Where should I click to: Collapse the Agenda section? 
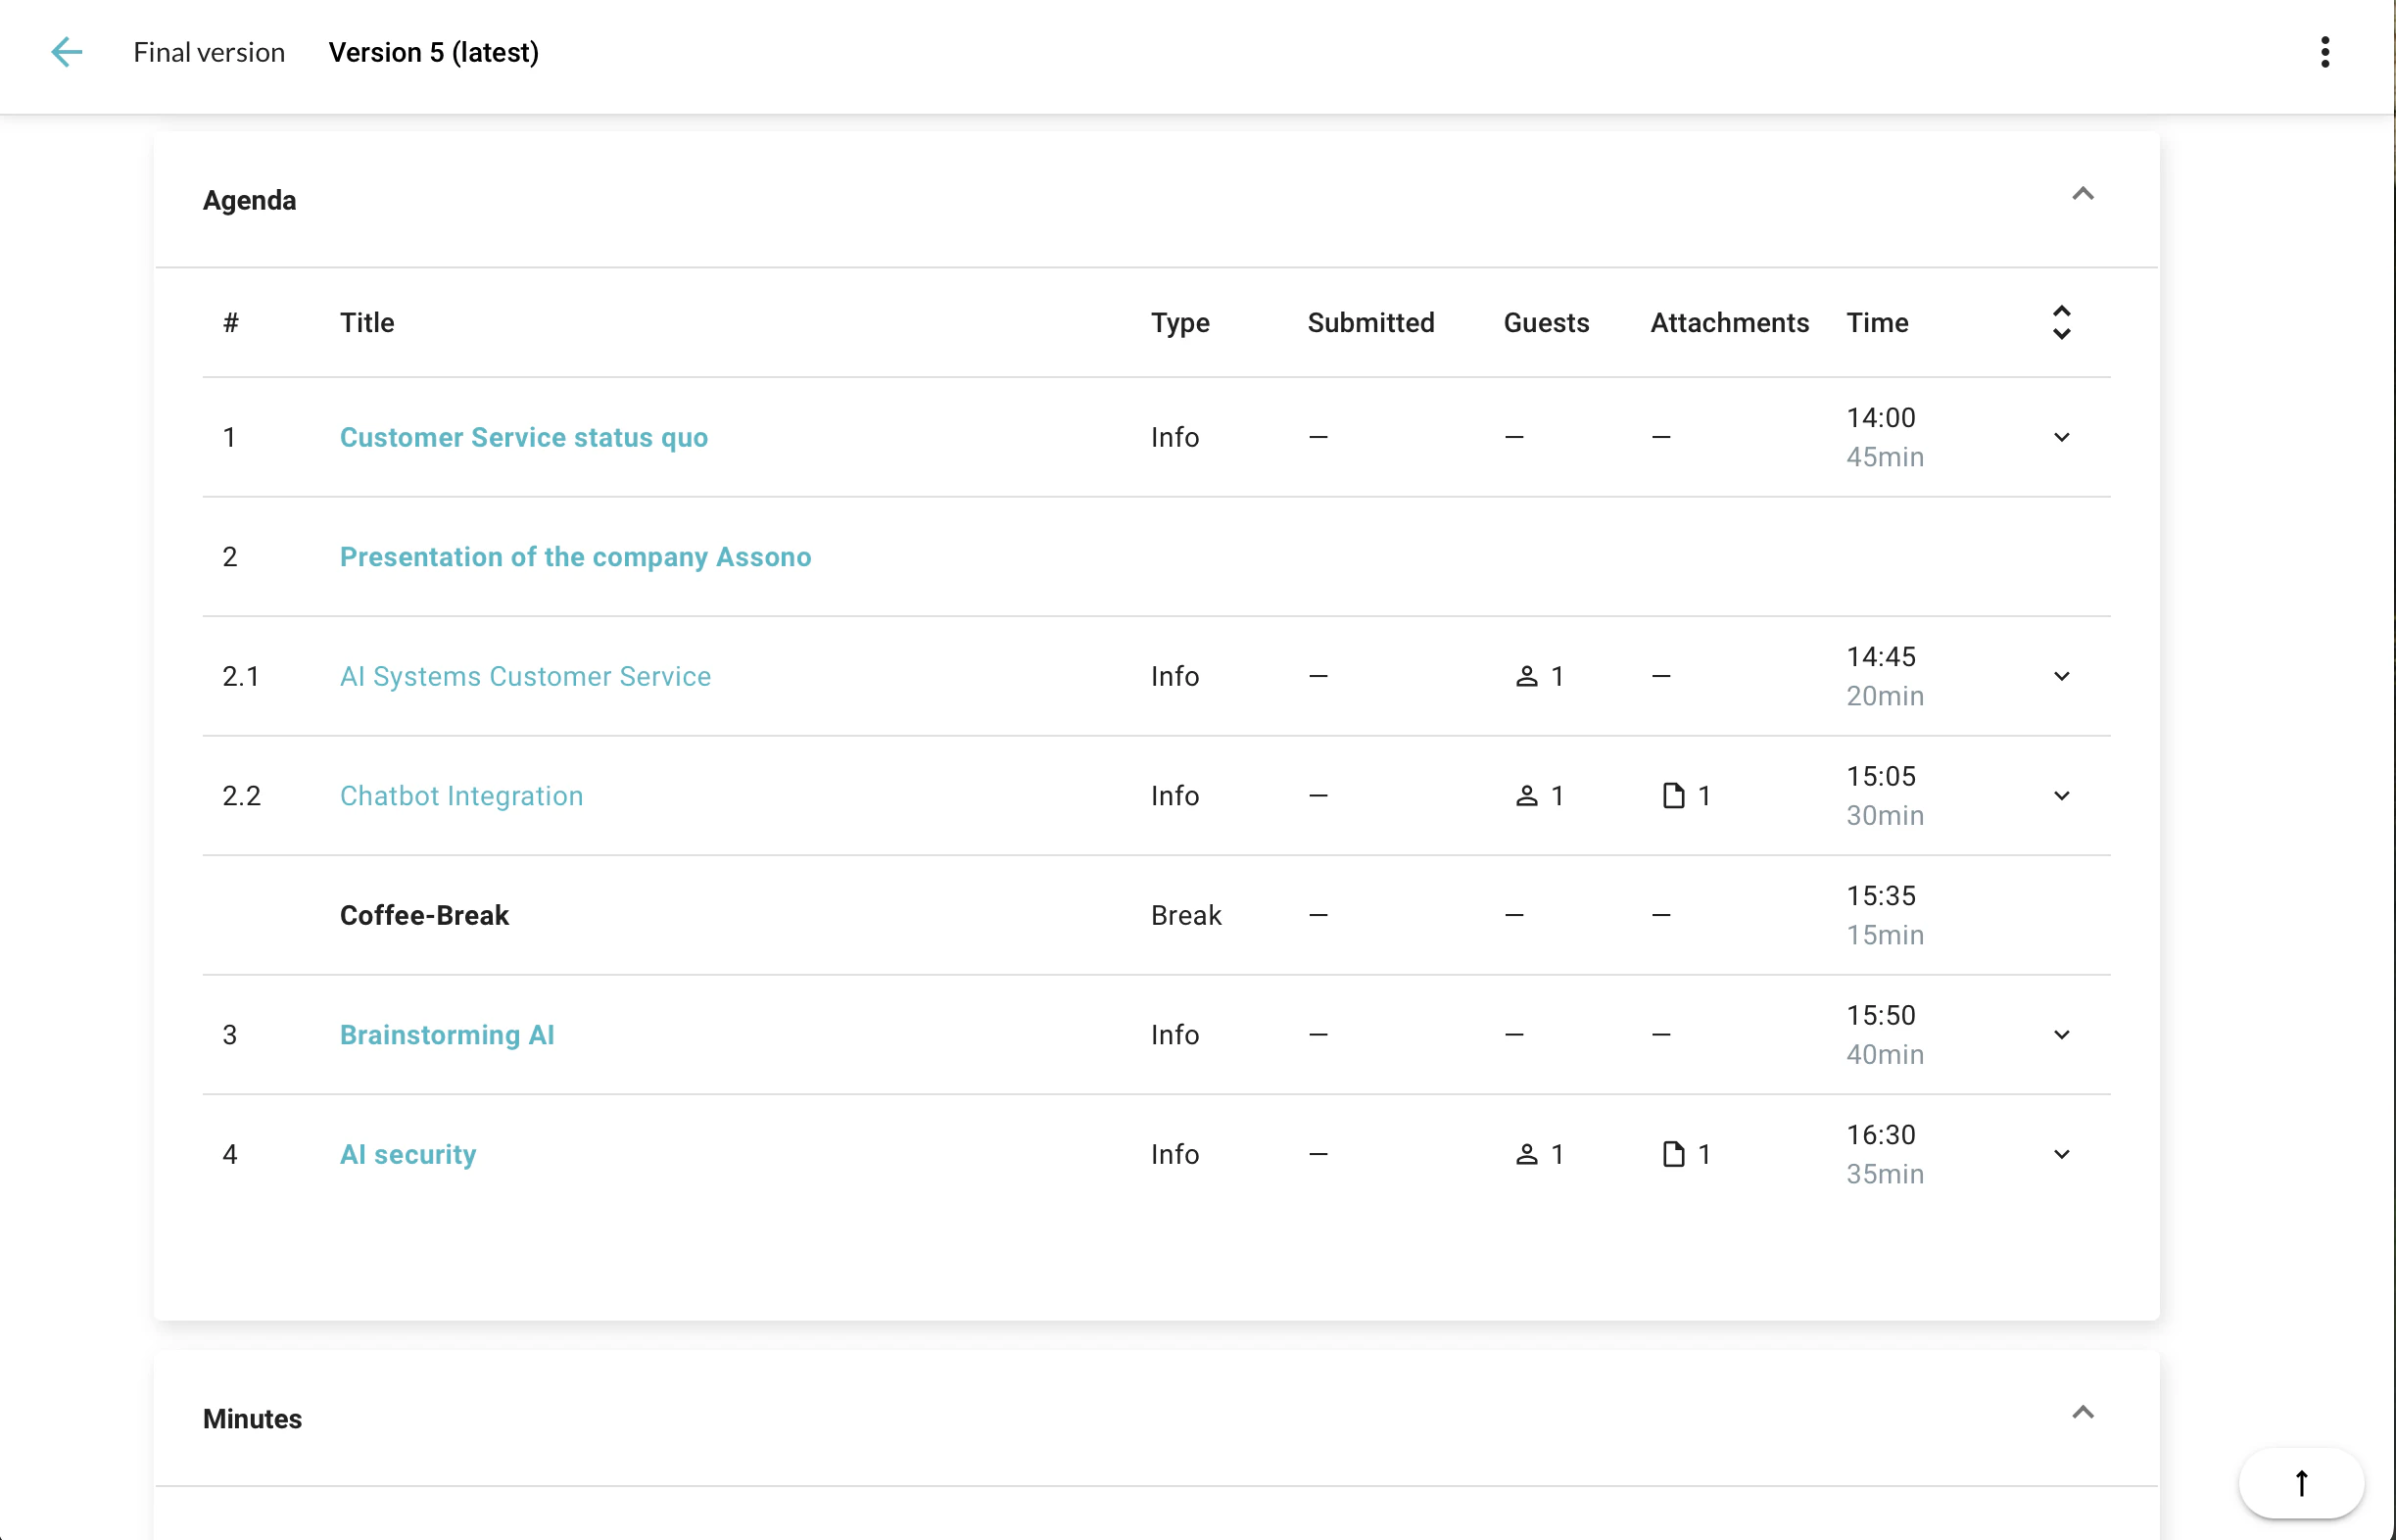click(2083, 194)
